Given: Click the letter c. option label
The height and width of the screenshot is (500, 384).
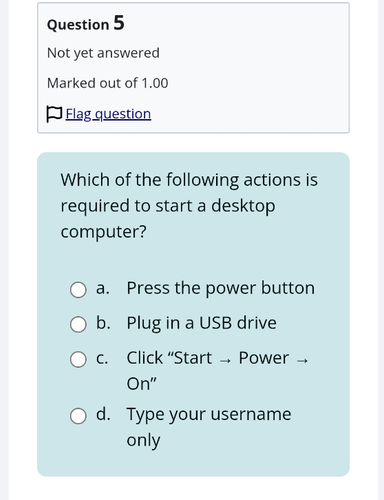Looking at the screenshot, I should point(102,359).
